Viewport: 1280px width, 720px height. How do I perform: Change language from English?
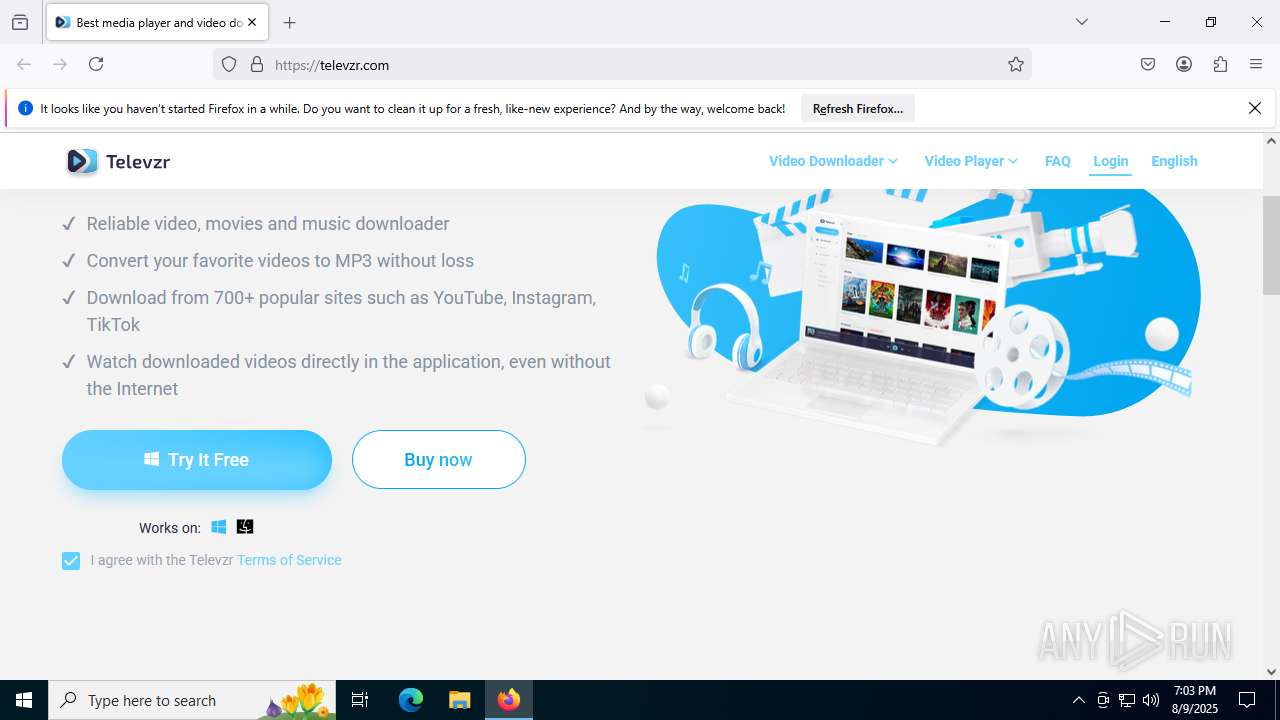coord(1174,161)
